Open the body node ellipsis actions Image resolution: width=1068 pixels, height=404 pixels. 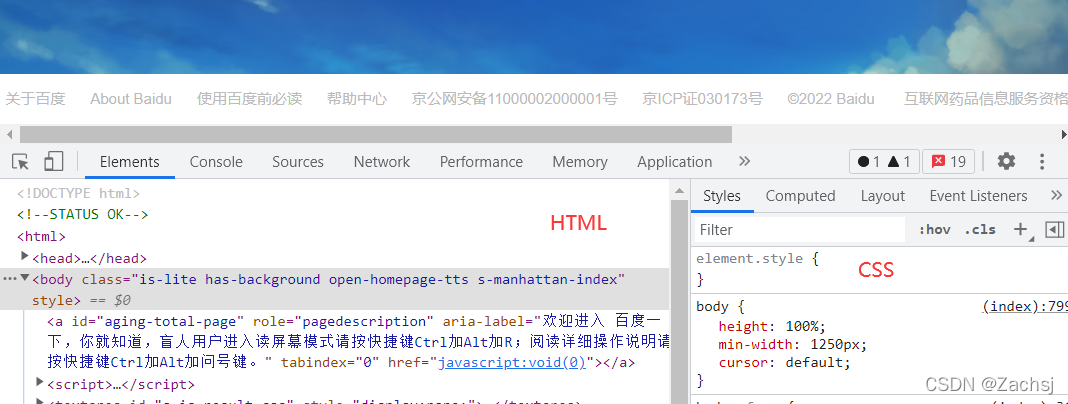[10, 279]
